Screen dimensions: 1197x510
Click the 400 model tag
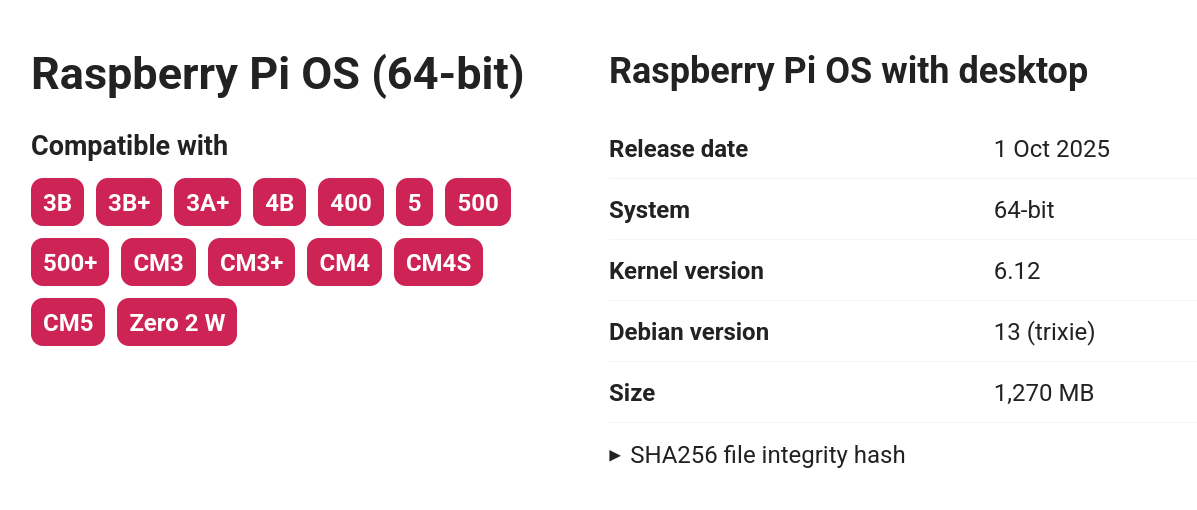coord(351,203)
